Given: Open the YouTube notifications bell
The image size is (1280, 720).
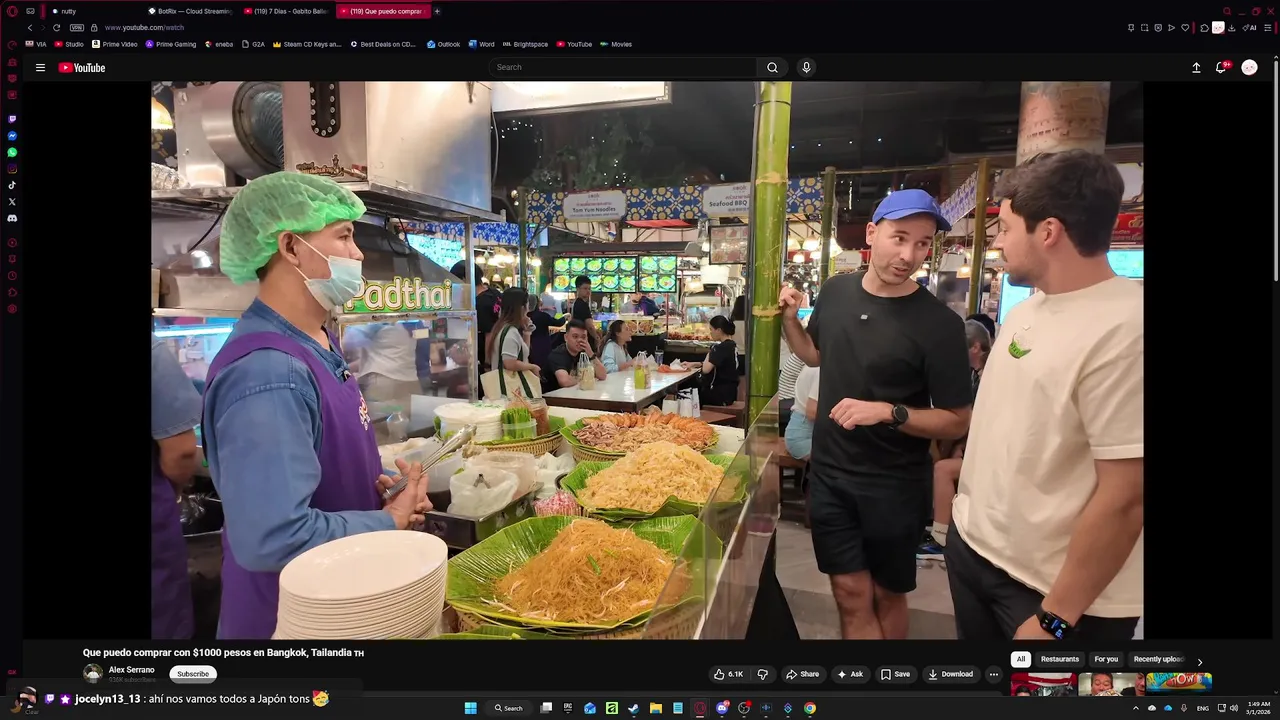Looking at the screenshot, I should [1221, 67].
